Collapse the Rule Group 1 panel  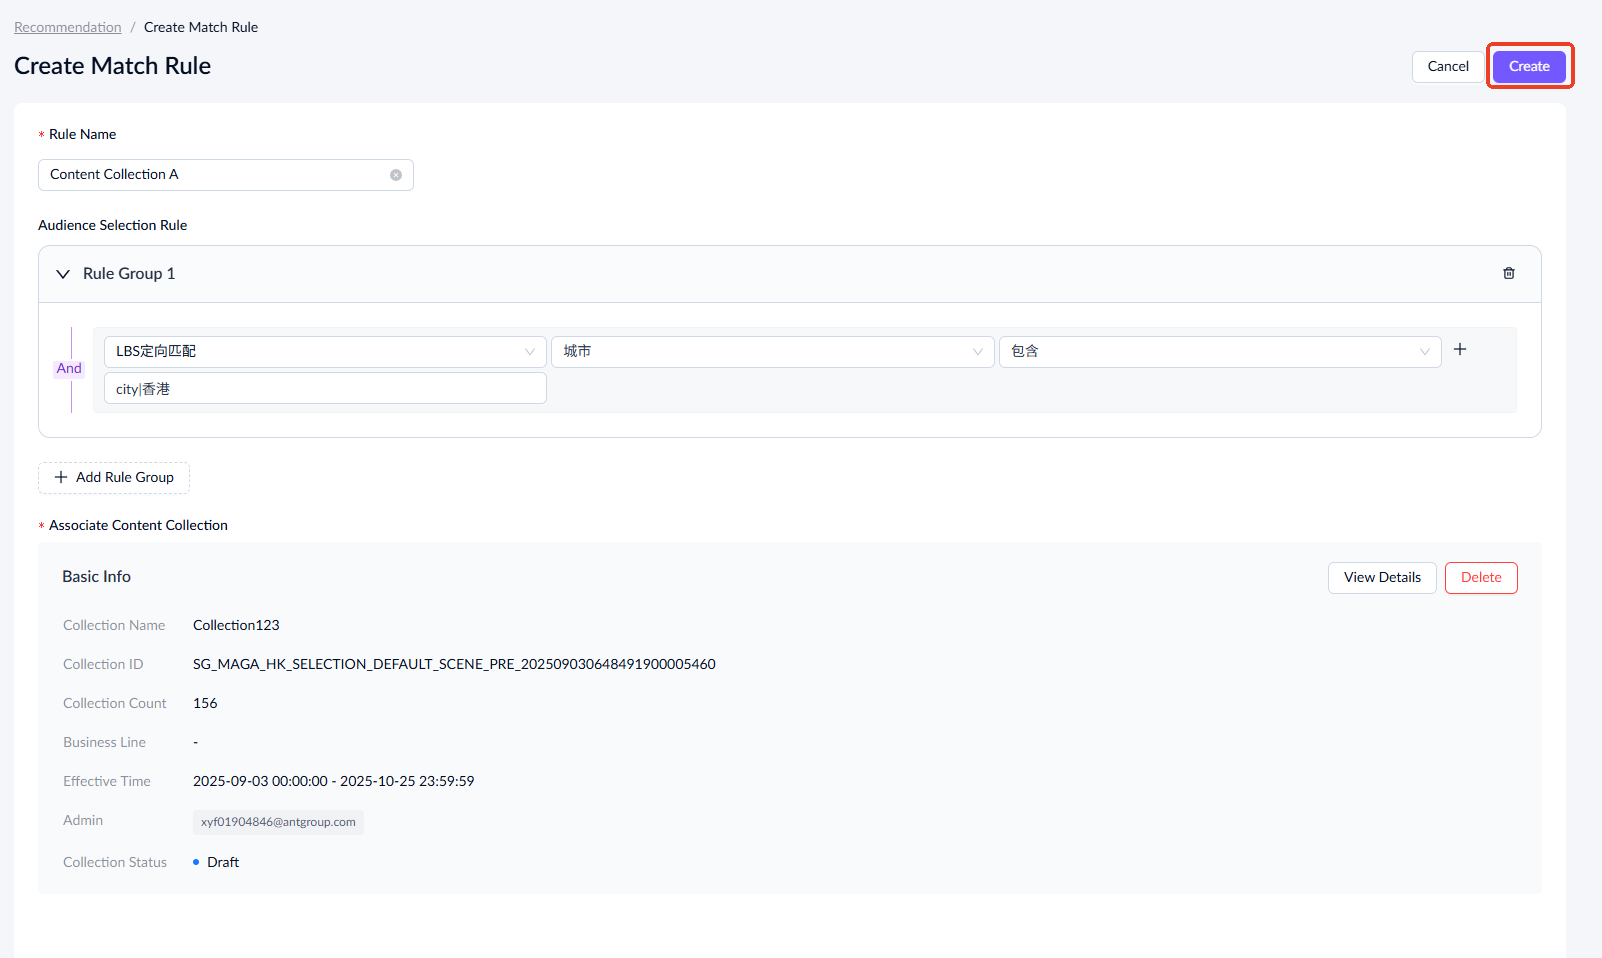point(63,274)
